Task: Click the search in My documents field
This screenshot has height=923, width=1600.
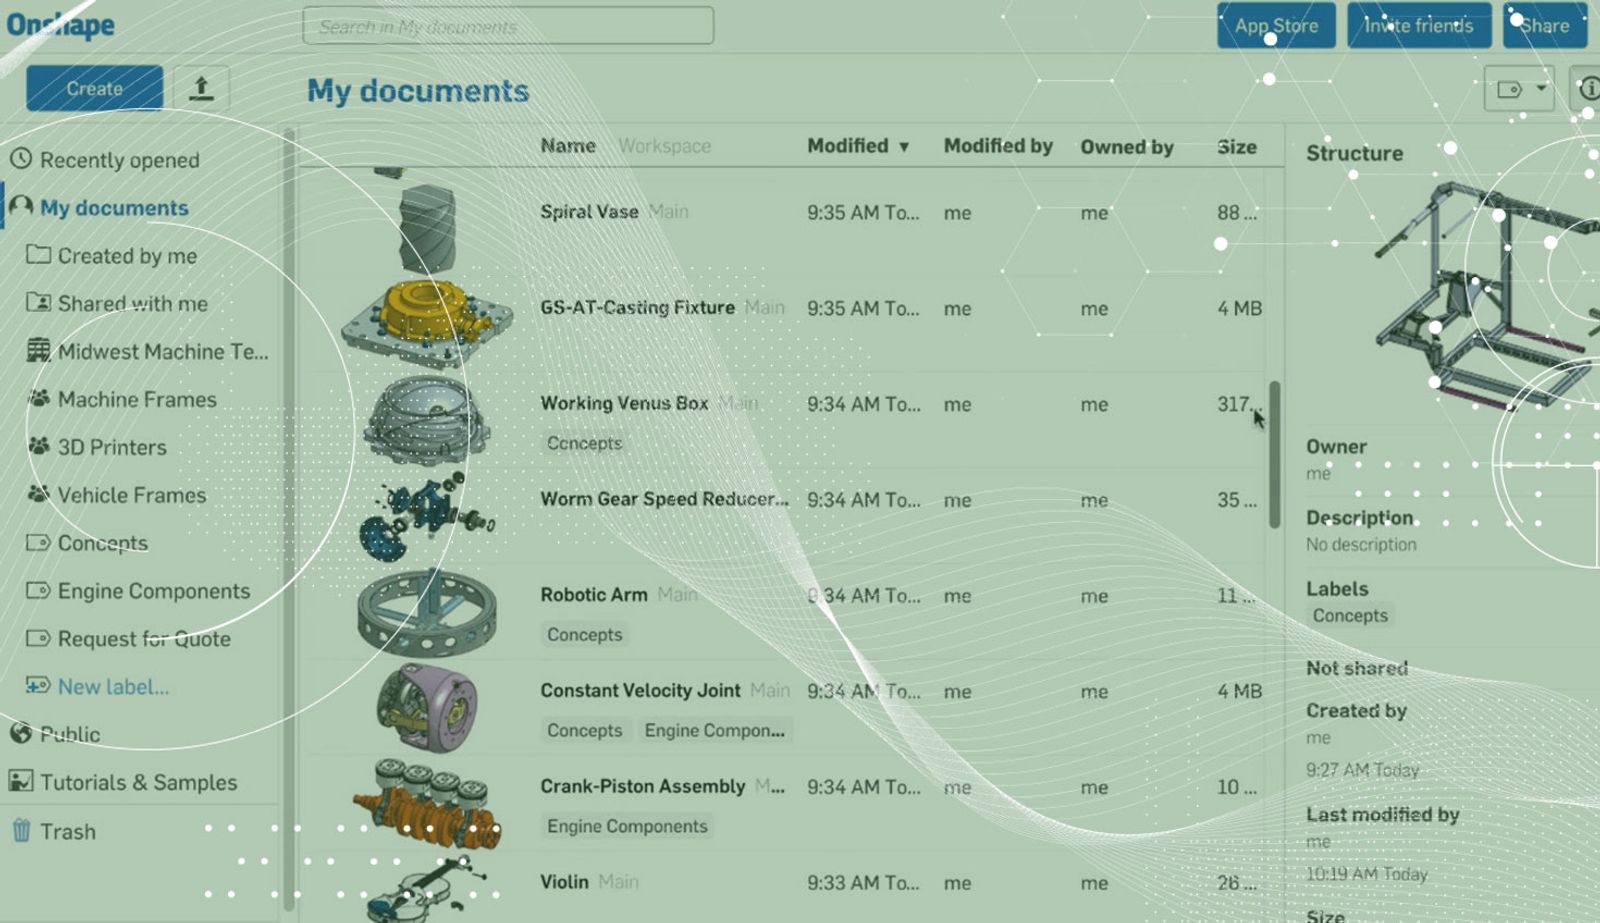Action: click(508, 26)
